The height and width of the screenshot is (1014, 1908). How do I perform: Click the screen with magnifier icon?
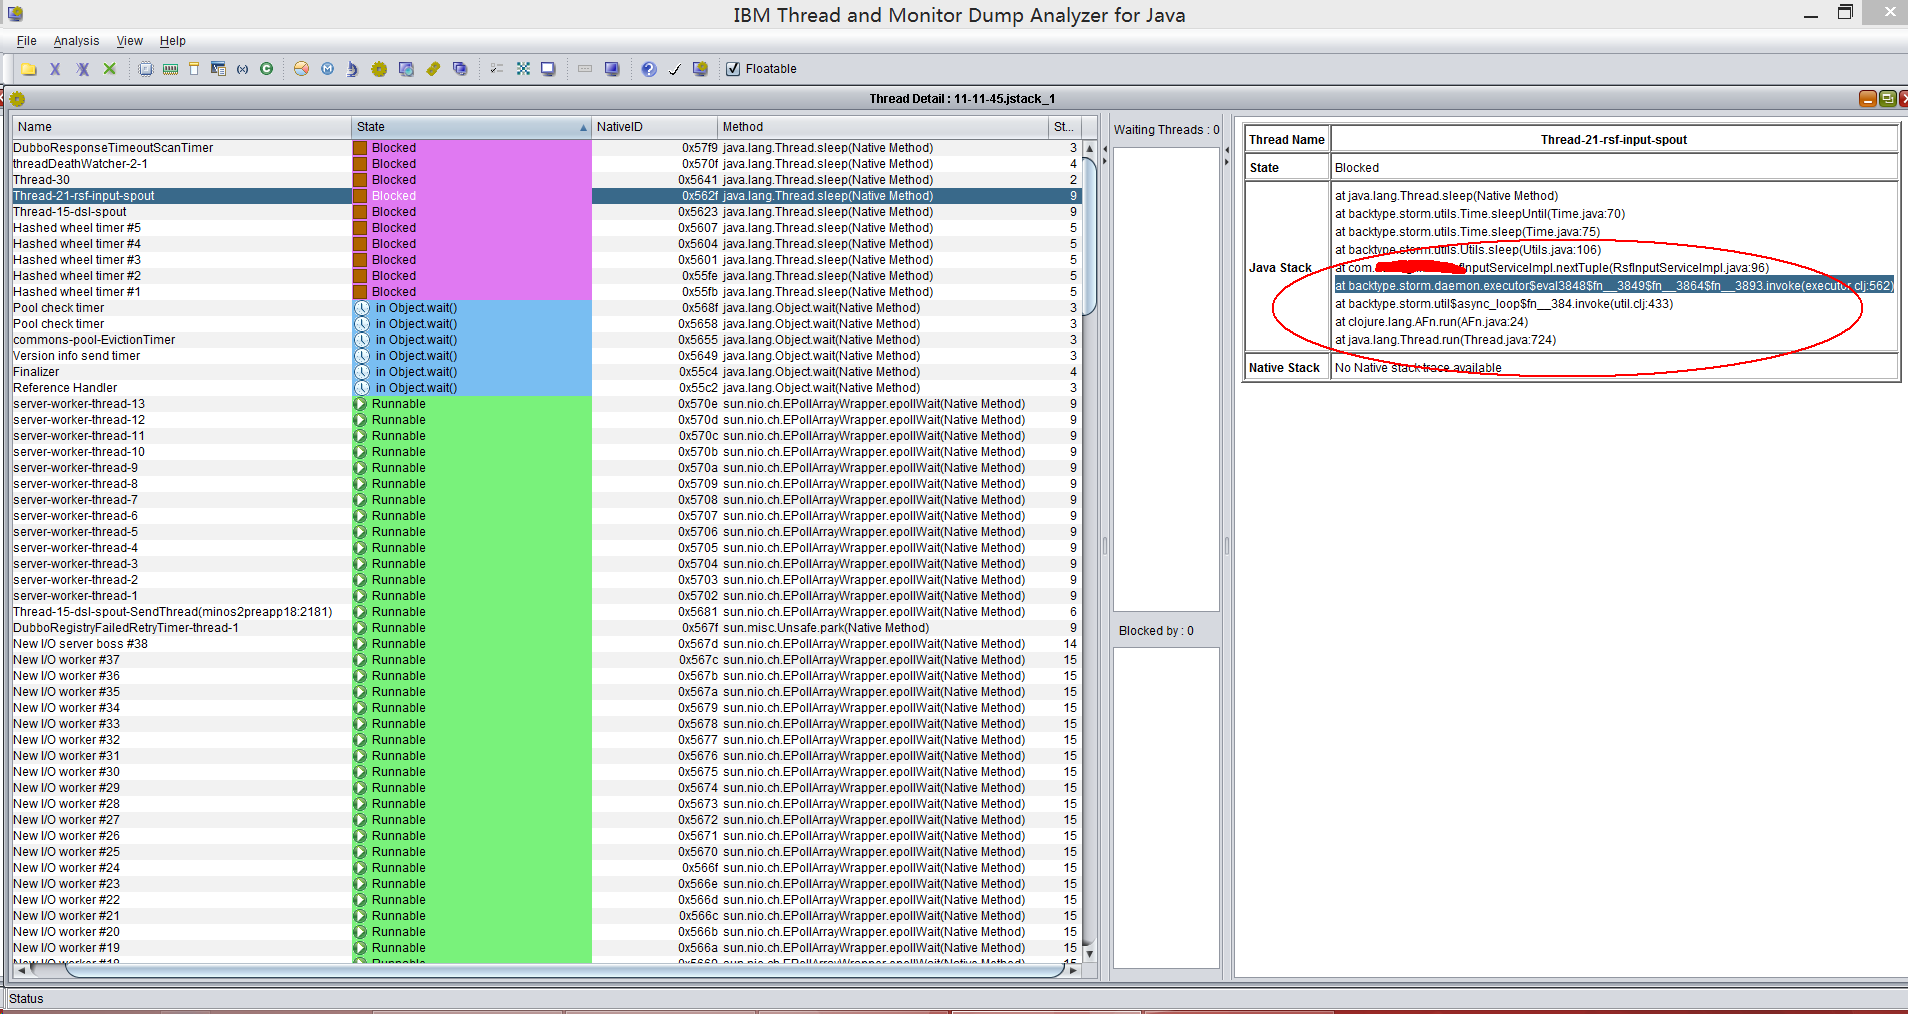click(x=406, y=69)
